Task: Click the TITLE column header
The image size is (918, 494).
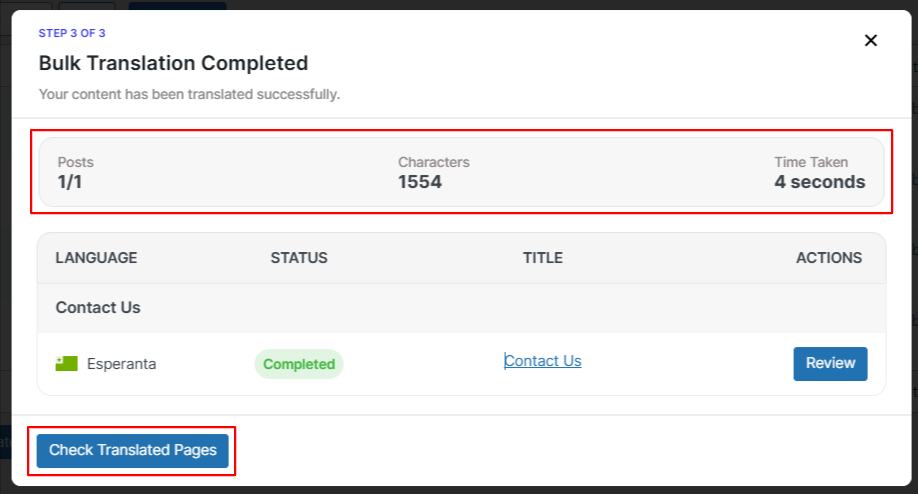Action: click(x=543, y=258)
